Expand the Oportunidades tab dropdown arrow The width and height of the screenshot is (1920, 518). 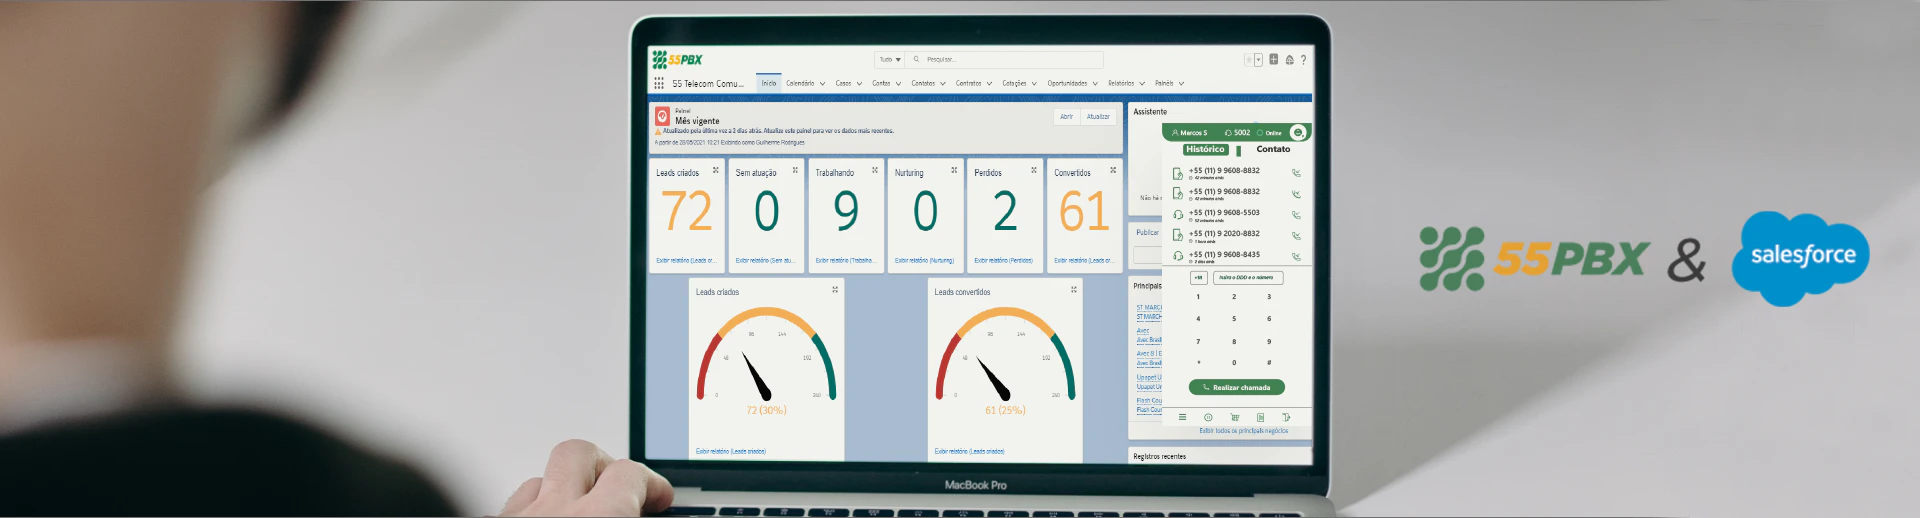tap(1095, 84)
